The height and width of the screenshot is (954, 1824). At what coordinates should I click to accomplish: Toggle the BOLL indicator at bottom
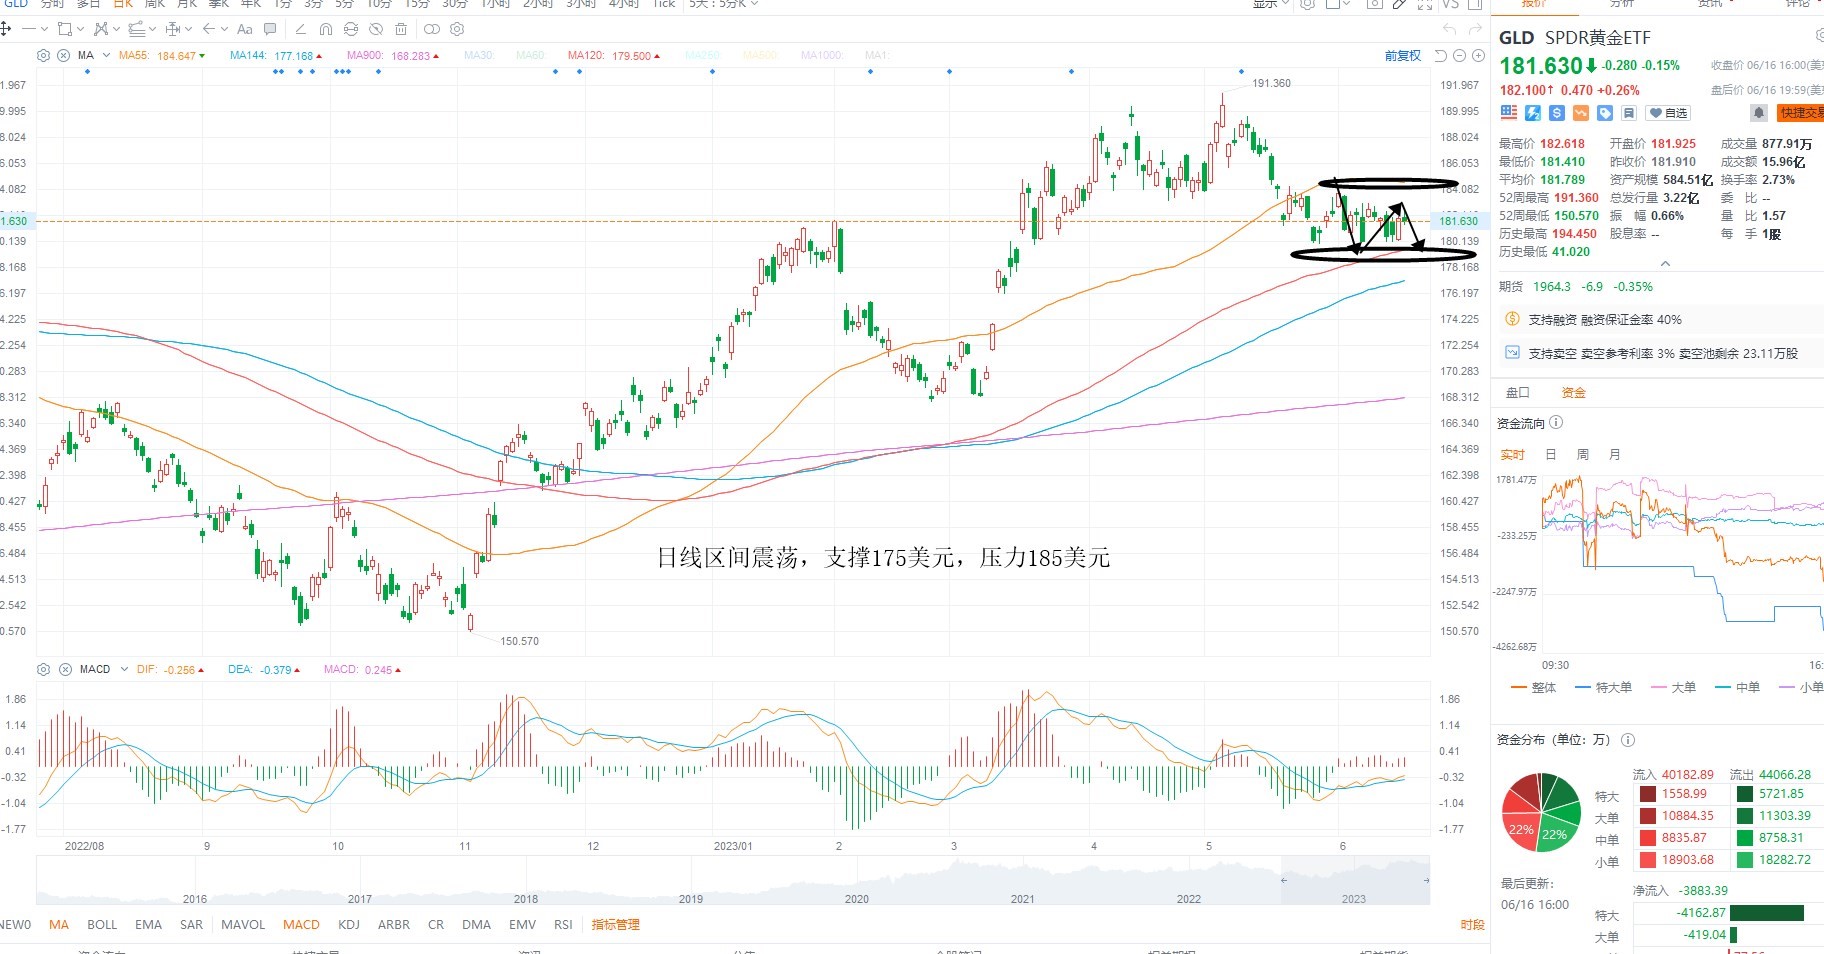(102, 925)
